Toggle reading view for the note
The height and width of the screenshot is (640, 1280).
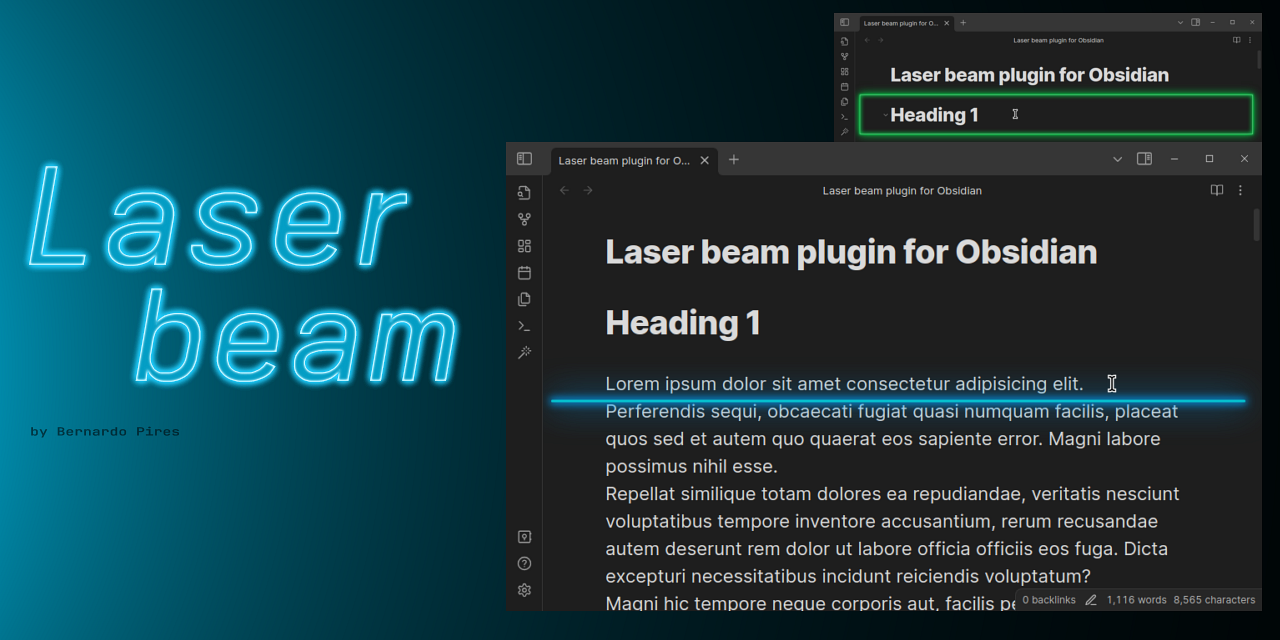(x=1216, y=190)
